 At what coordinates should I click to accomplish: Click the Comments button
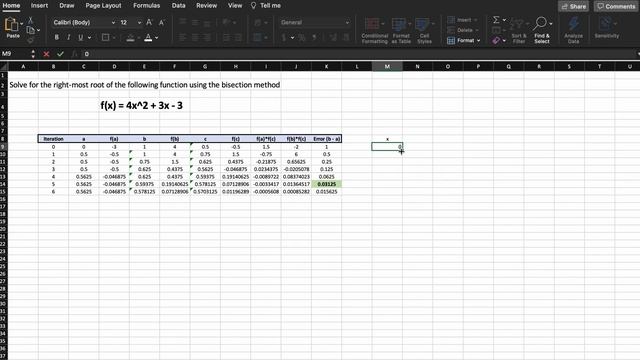[616, 6]
